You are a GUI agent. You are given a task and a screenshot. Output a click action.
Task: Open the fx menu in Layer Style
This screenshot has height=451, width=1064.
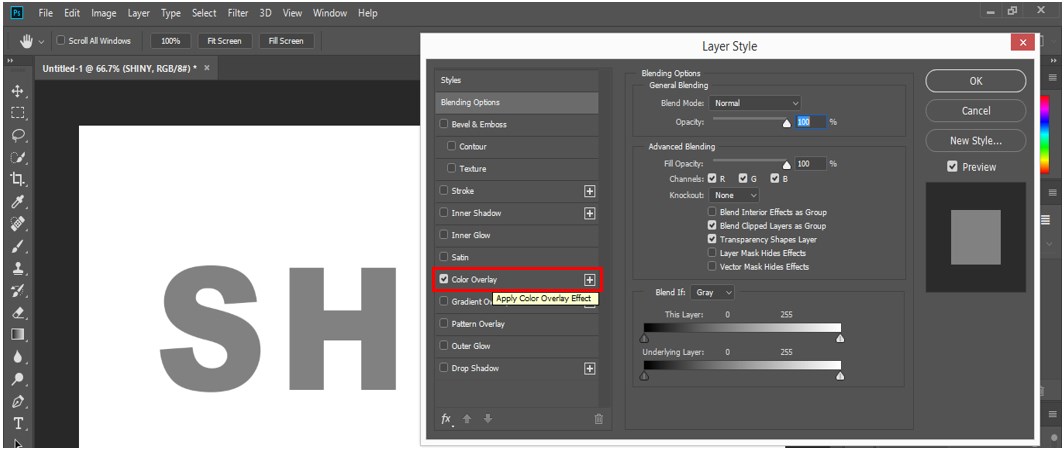(x=446, y=419)
